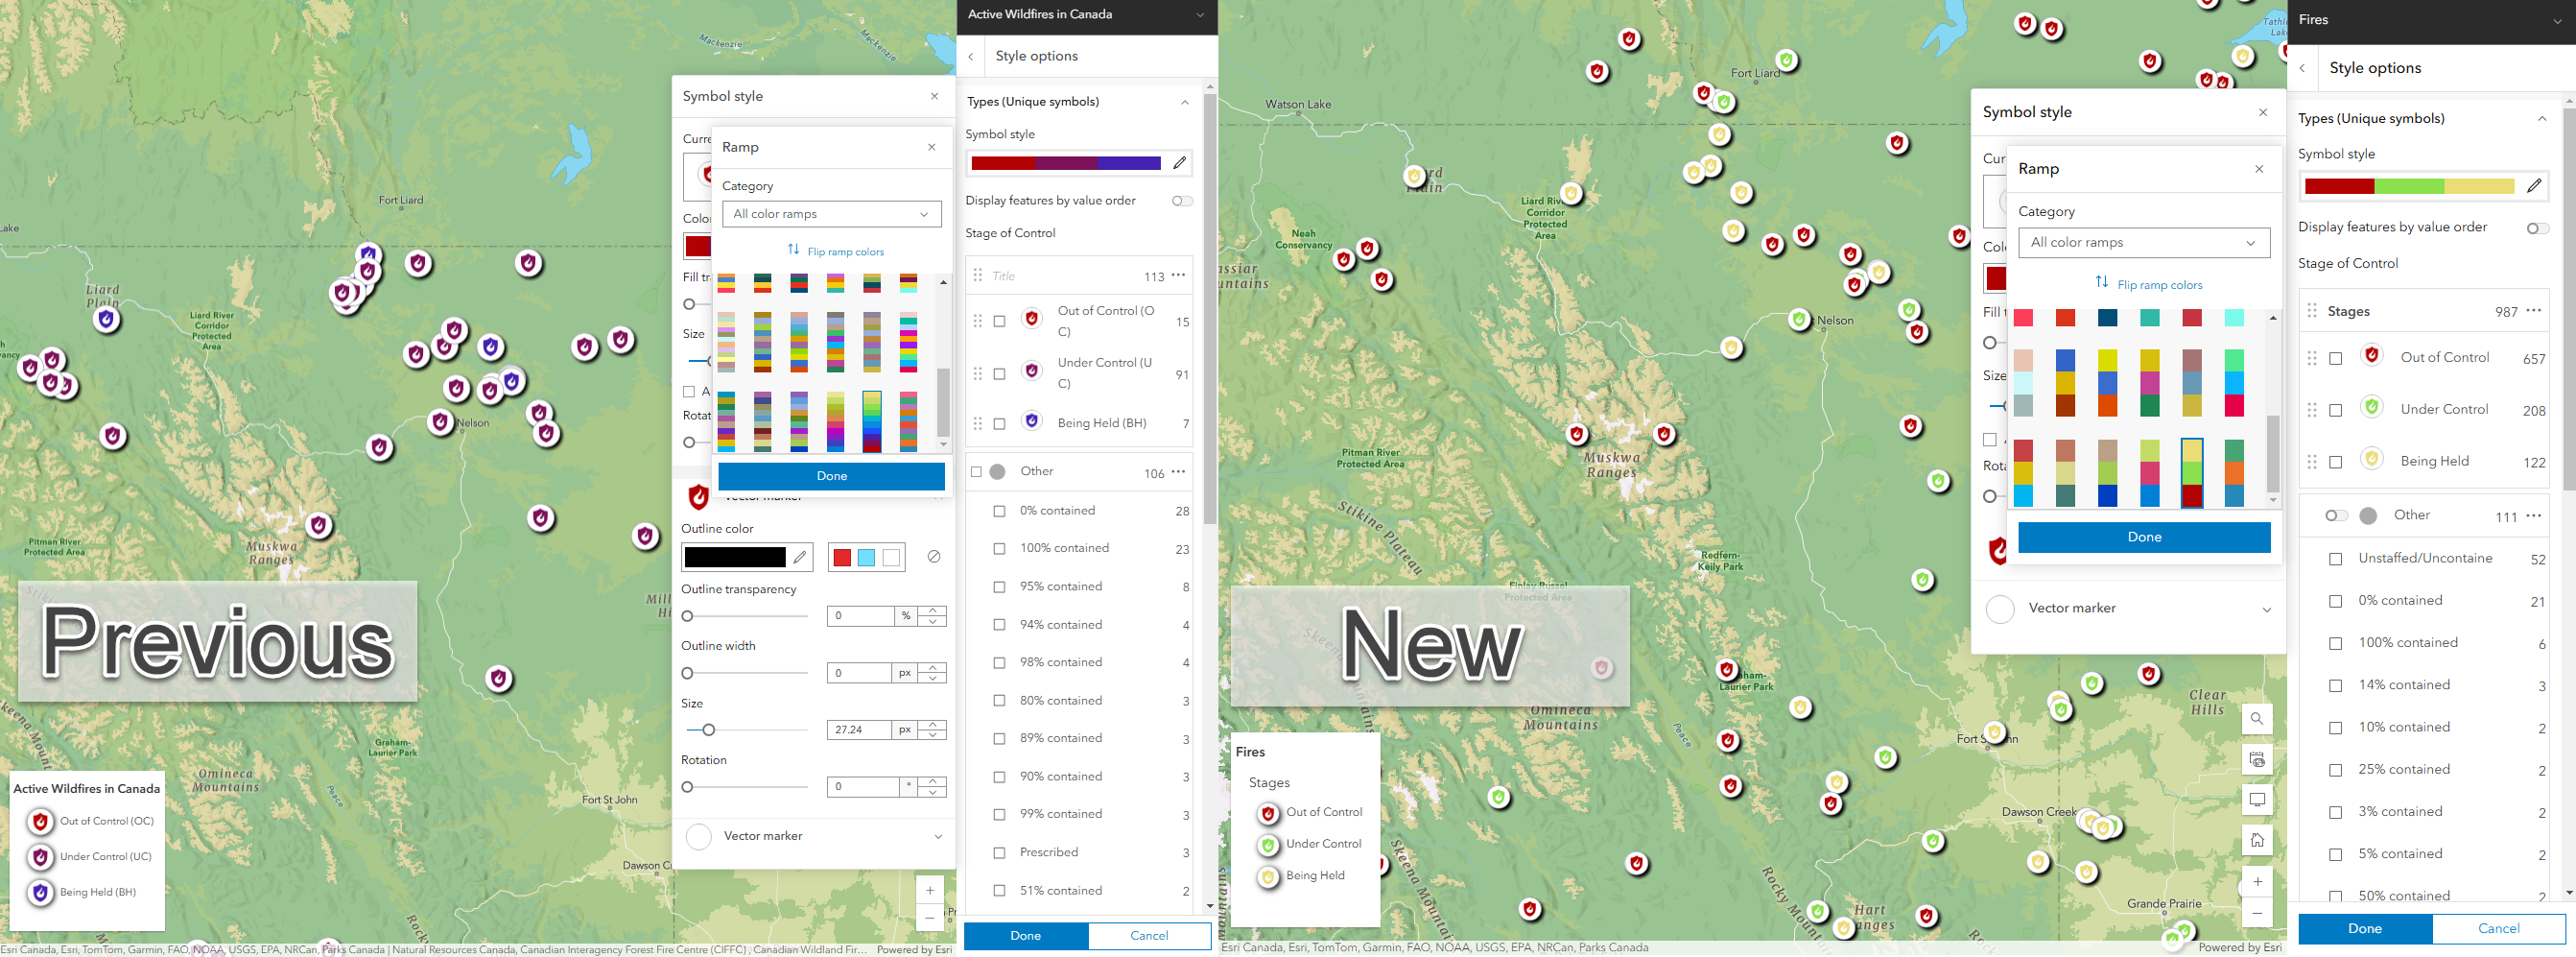This screenshot has height=957, width=2576.
Task: Open options menu for the Title group
Action: 1179,275
